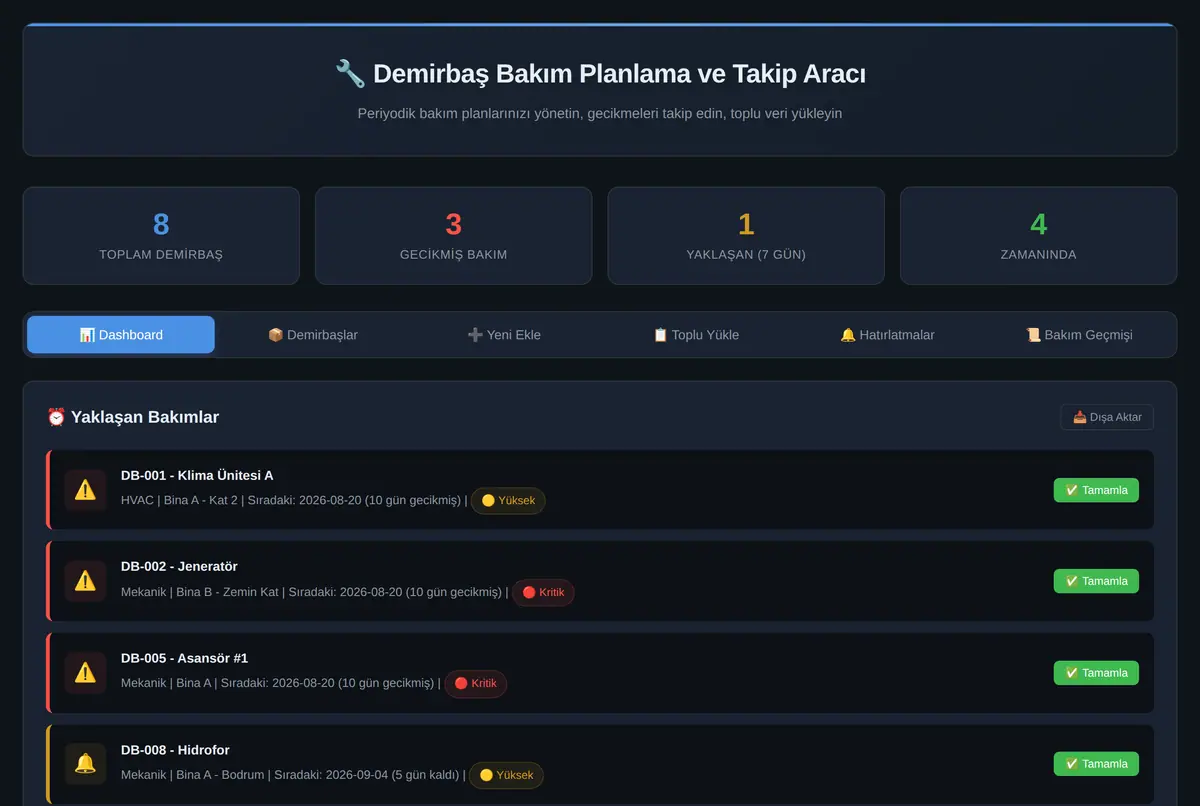The image size is (1200, 806).
Task: Click the DB-005 - Asansör #1 title
Action: [x=184, y=658]
